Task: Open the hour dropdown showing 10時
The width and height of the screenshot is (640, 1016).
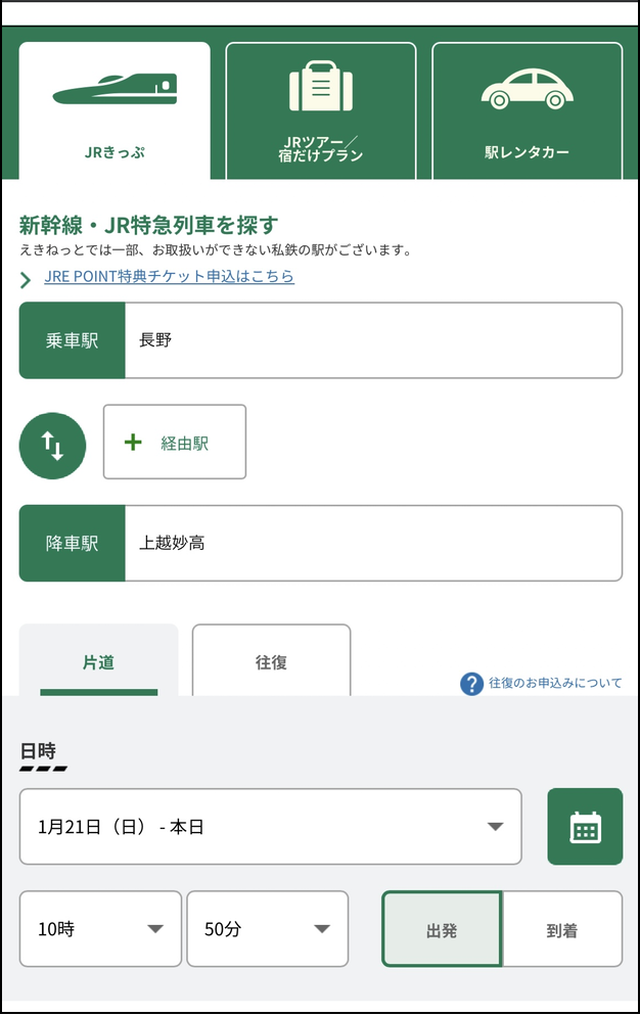Action: (100, 929)
